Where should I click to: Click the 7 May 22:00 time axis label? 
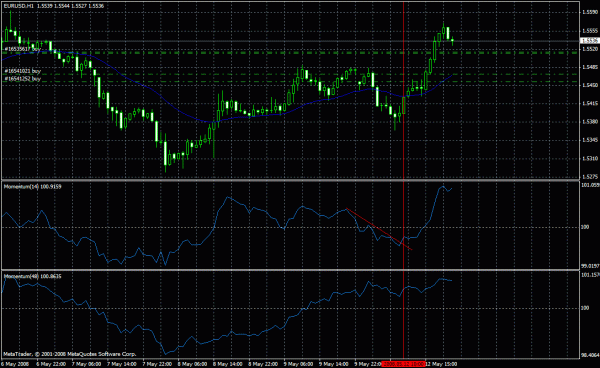pos(157,364)
